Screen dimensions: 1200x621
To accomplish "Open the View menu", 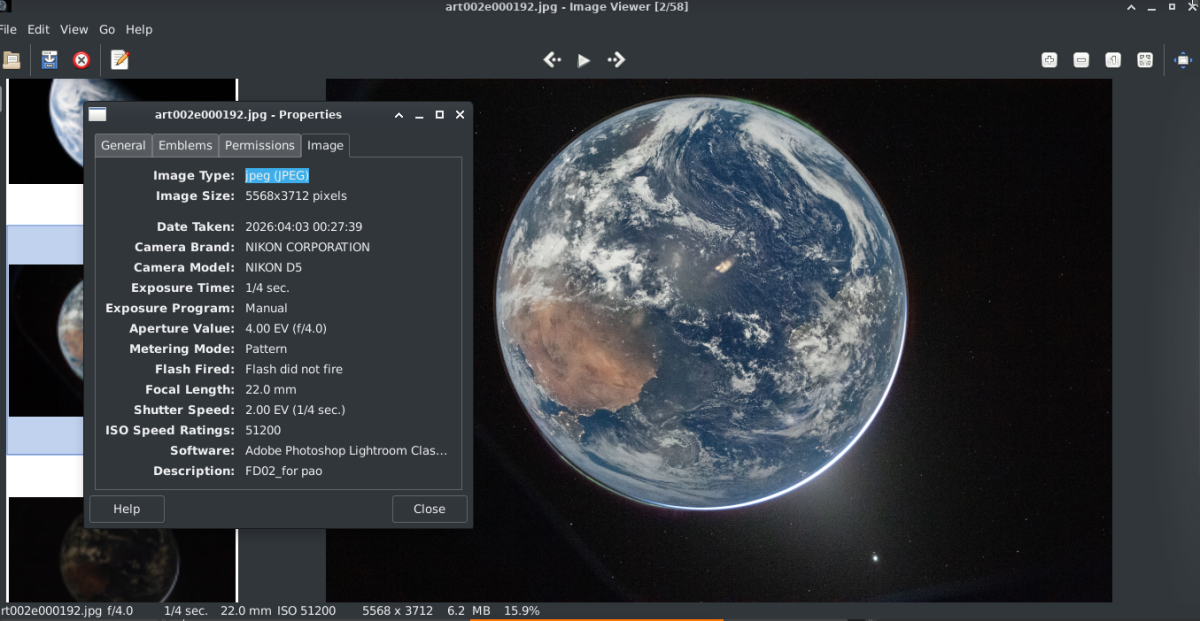I will [74, 29].
